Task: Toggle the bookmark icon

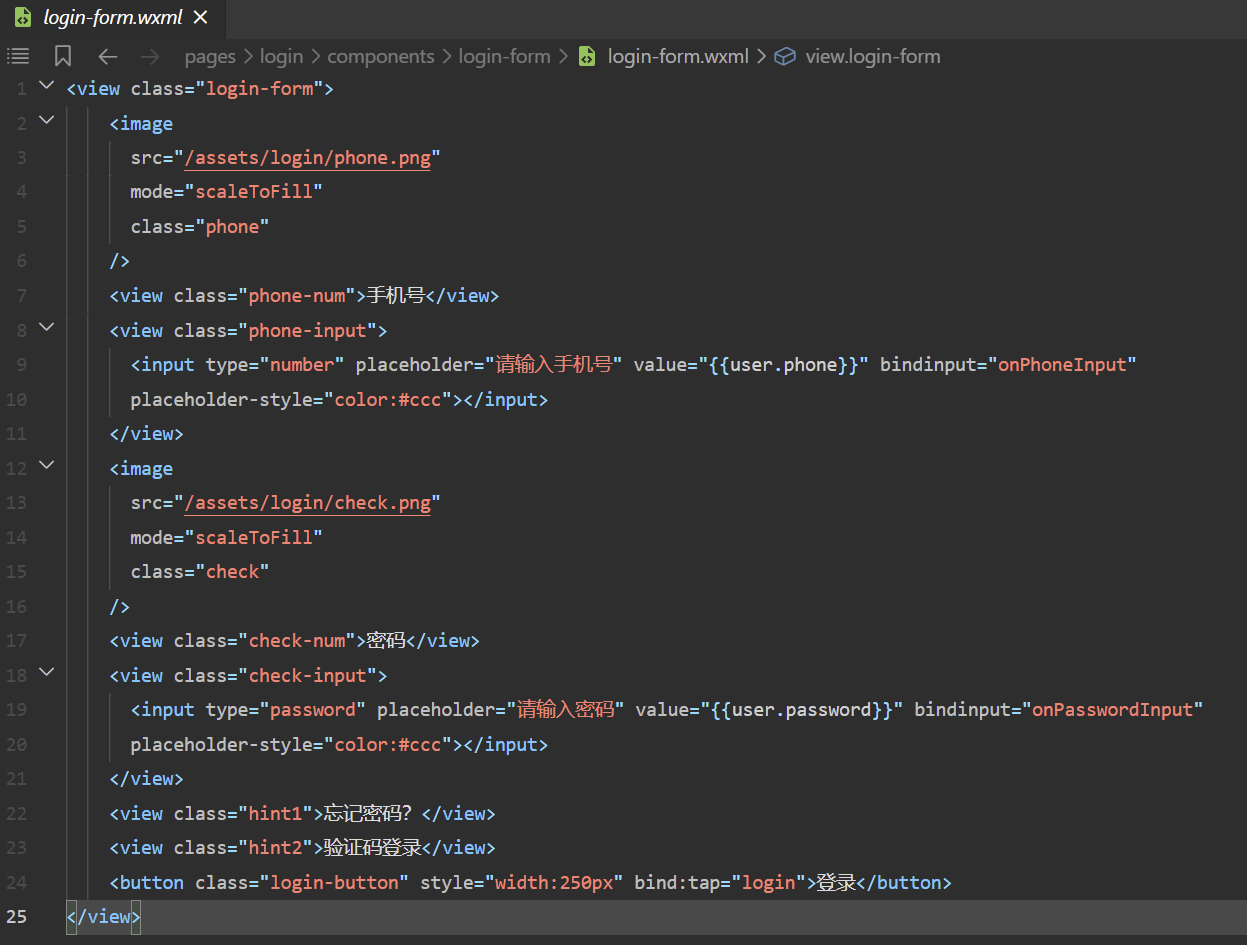Action: click(x=63, y=56)
